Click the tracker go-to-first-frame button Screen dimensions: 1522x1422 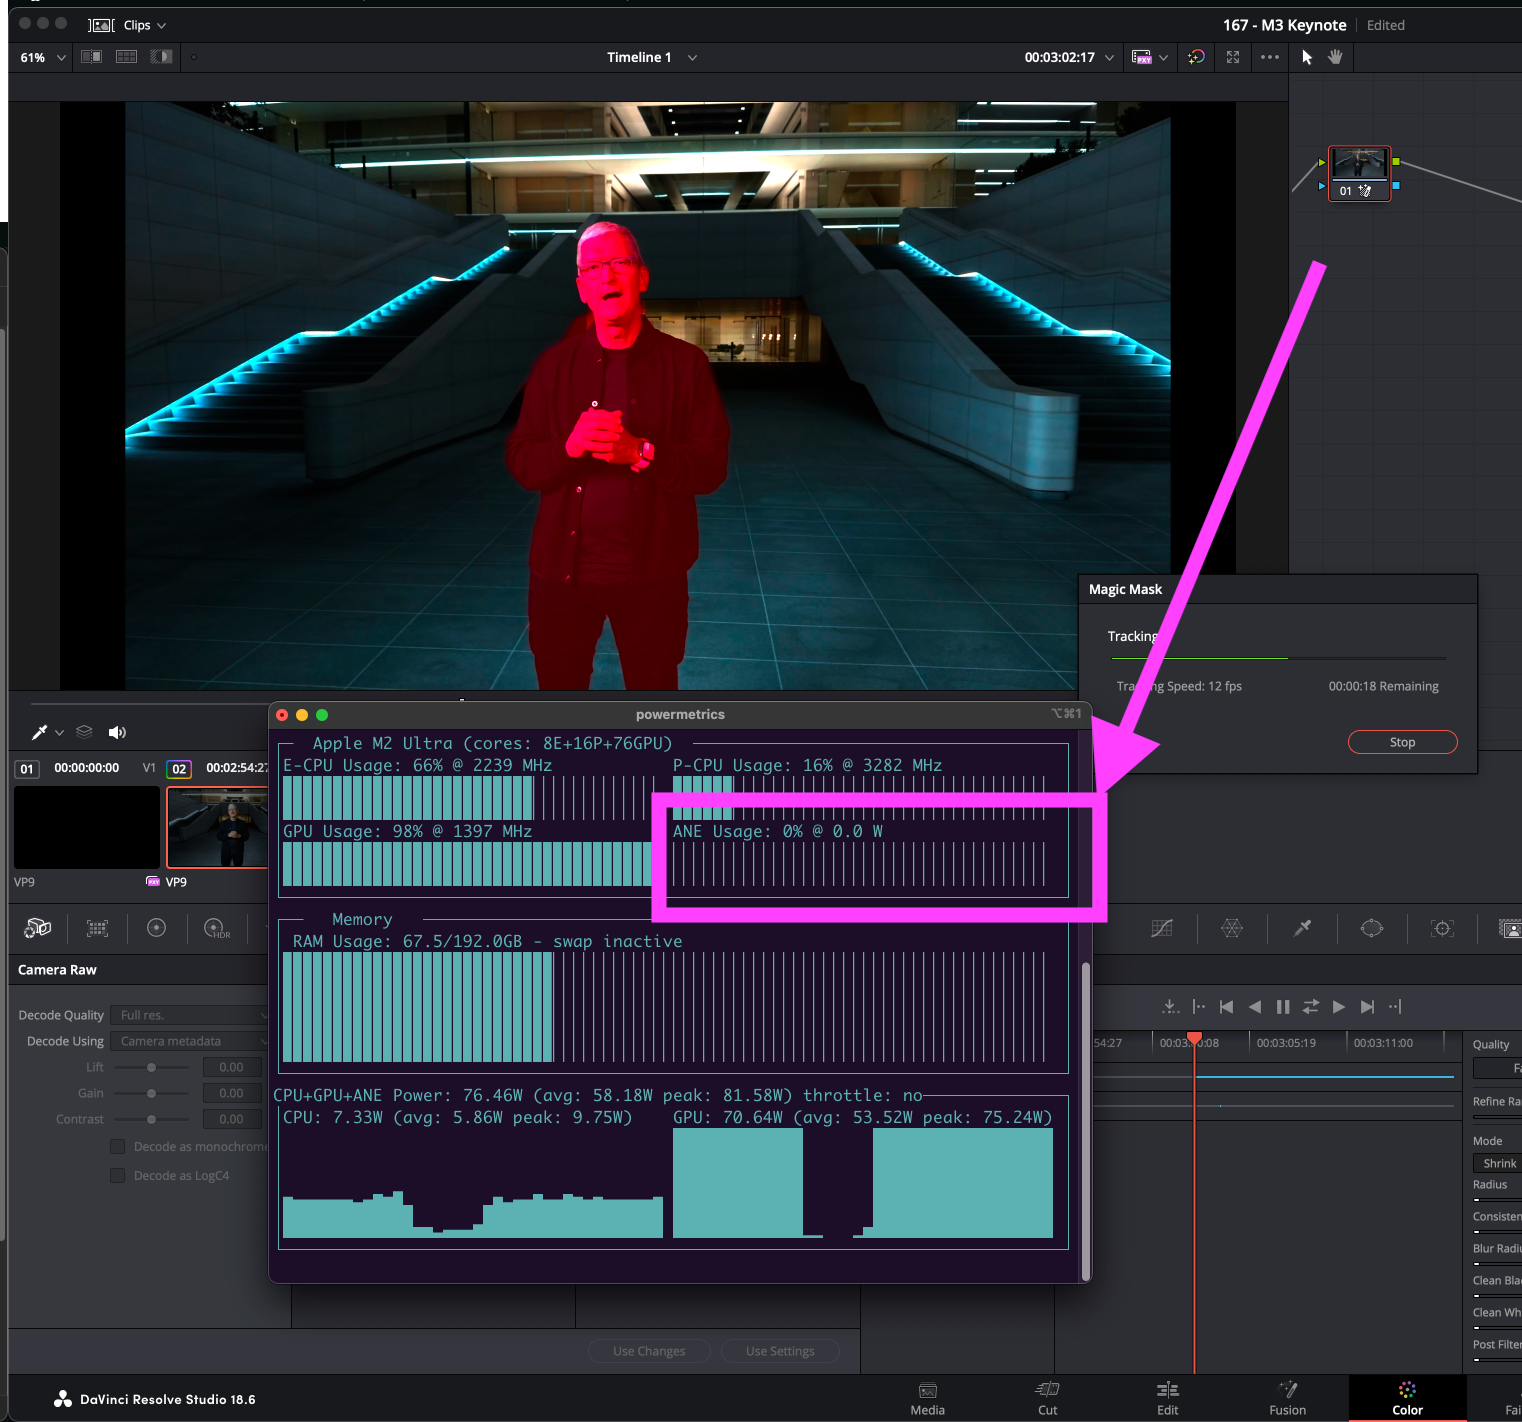(x=1227, y=1007)
